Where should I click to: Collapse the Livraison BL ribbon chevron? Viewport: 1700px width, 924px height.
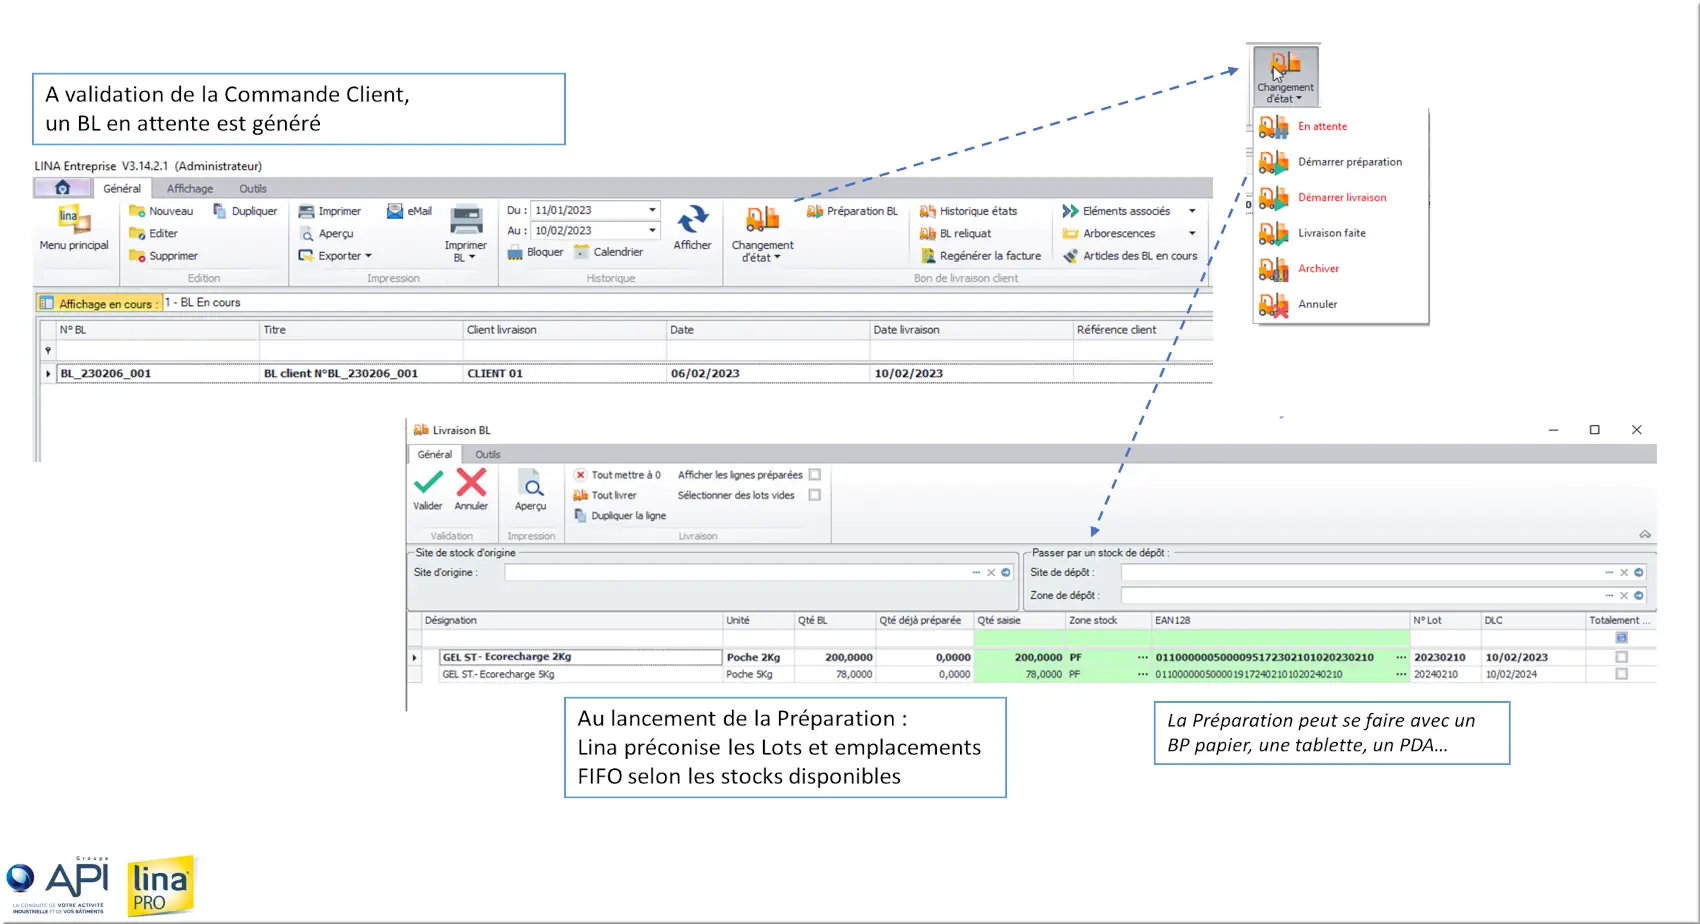point(1645,535)
